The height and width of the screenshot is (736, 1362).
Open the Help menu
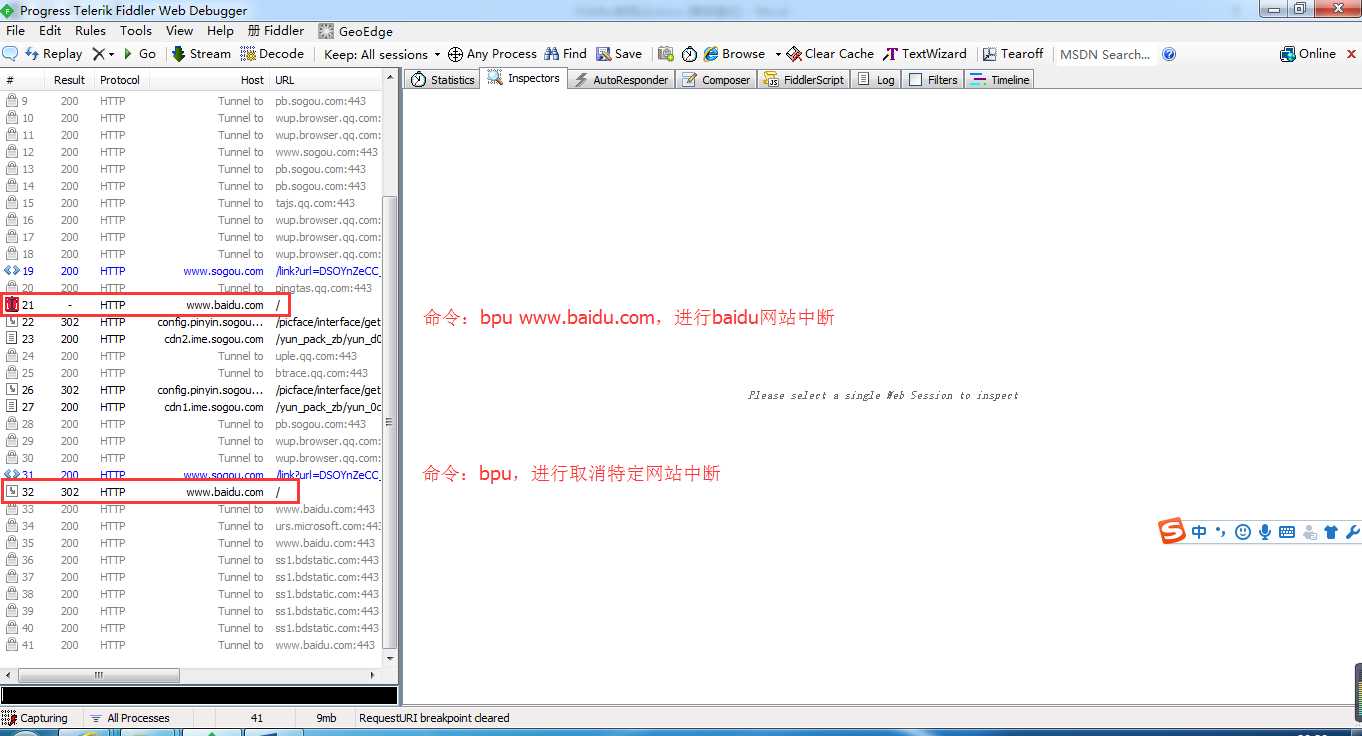click(x=220, y=31)
